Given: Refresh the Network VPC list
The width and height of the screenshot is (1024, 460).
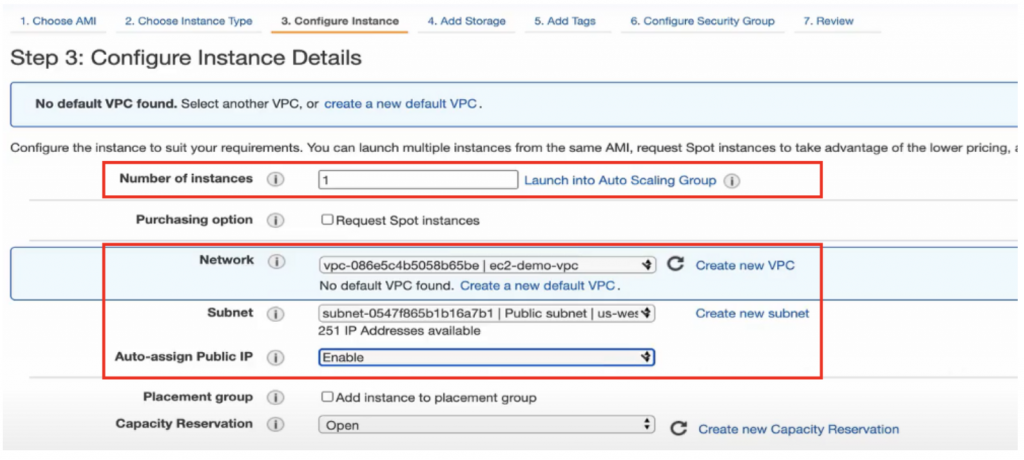Looking at the screenshot, I should [x=676, y=265].
